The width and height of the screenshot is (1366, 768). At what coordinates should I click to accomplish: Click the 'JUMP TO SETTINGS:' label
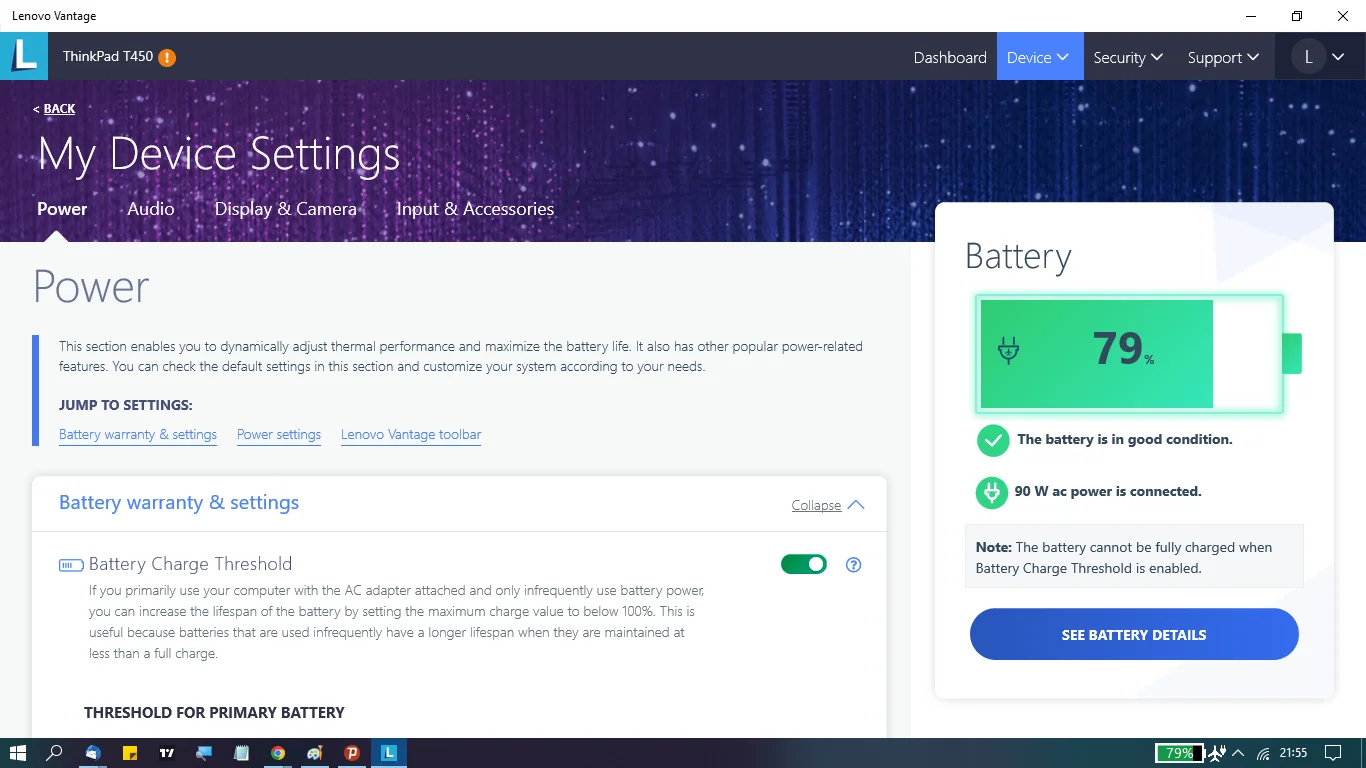pos(126,405)
